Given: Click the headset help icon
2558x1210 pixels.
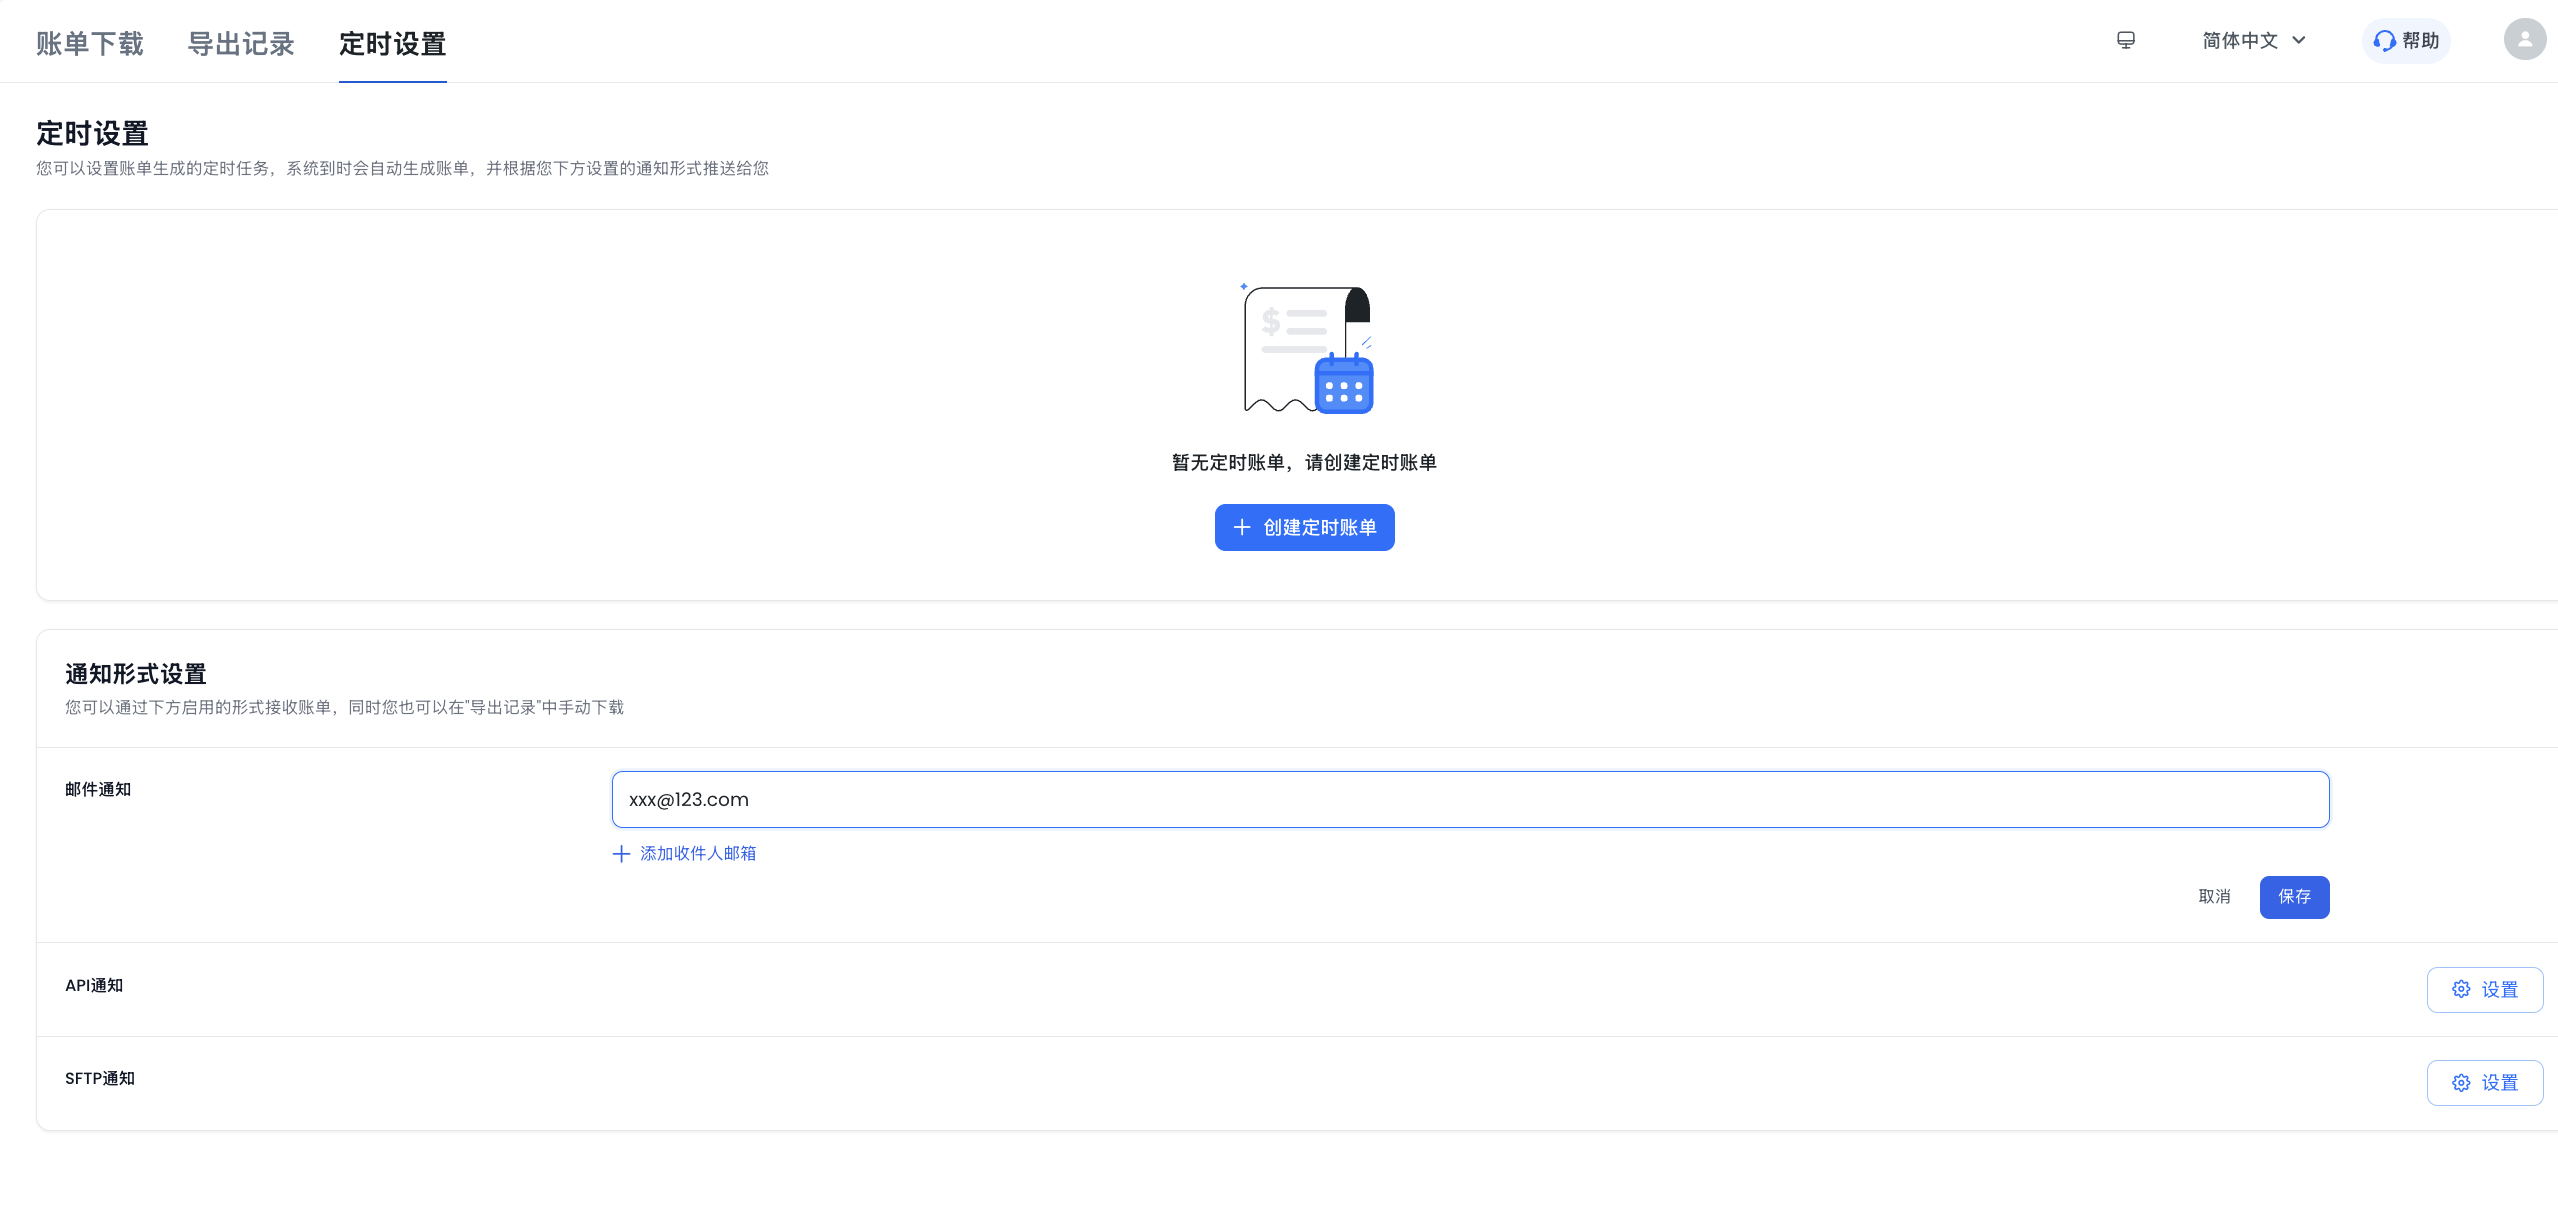Looking at the screenshot, I should click(2384, 41).
